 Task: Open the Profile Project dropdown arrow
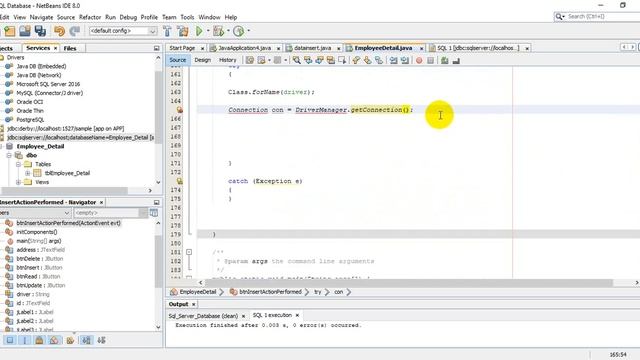[248, 31]
